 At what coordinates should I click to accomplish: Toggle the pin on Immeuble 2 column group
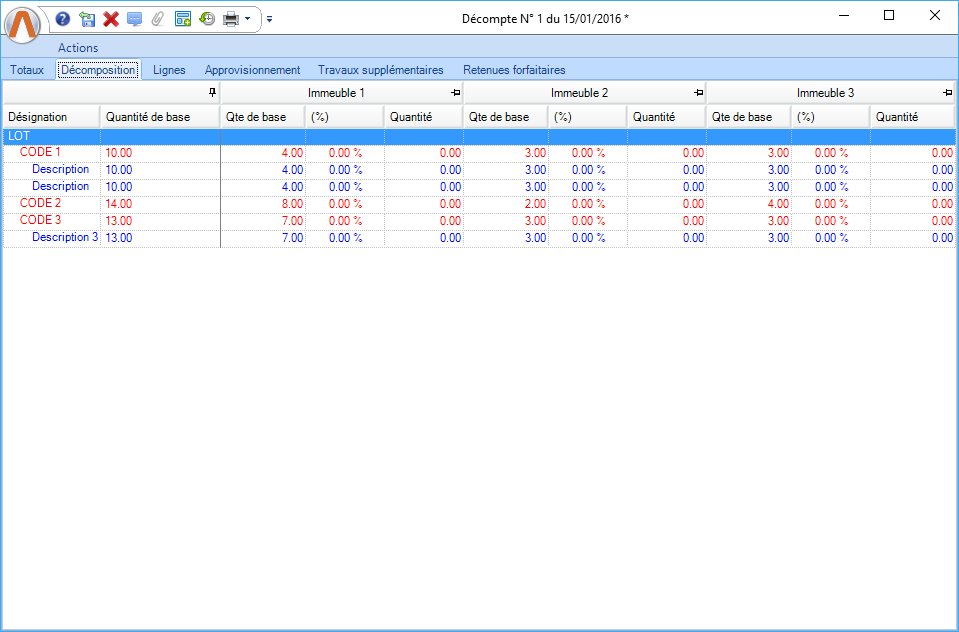pyautogui.click(x=698, y=93)
